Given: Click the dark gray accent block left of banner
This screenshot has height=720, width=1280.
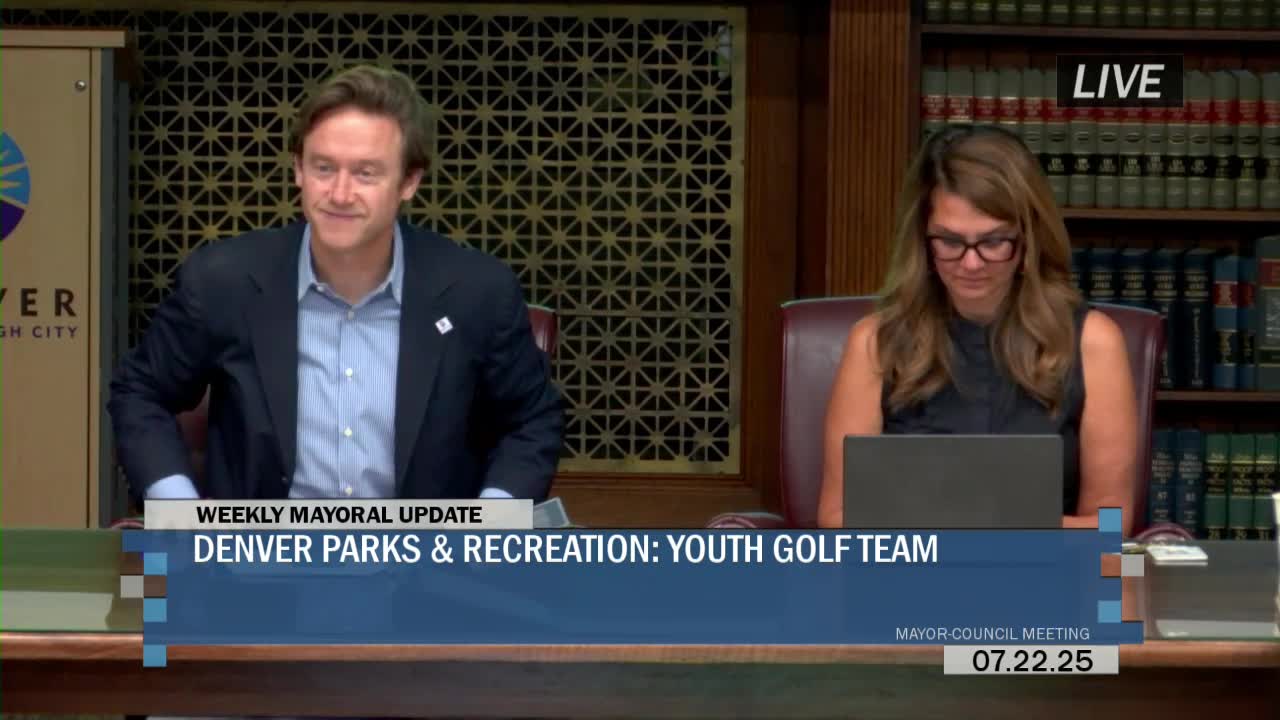Looking at the screenshot, I should pos(133,586).
